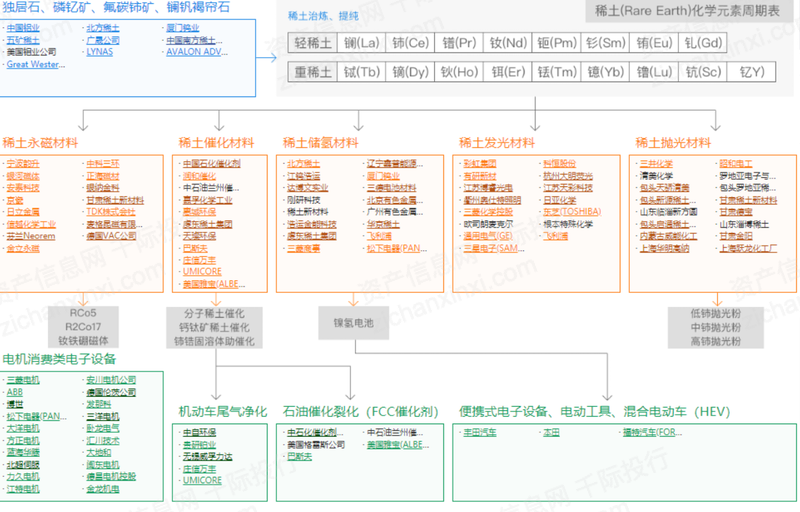Open the 三星电子(SAM... link
The image size is (800, 512).
[494, 248]
